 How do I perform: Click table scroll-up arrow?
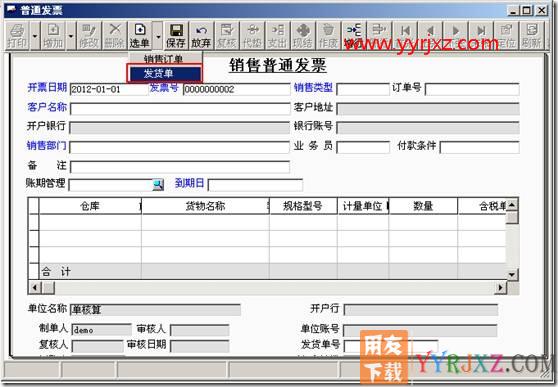pos(512,205)
